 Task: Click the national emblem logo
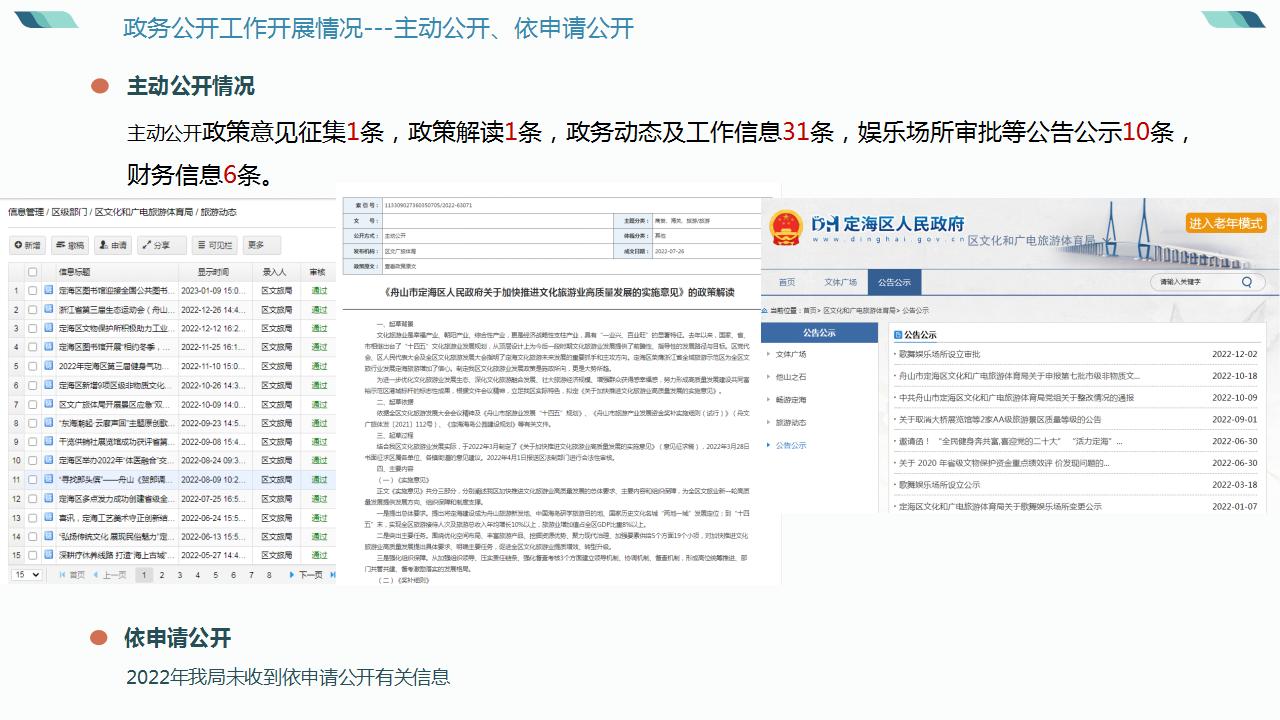click(785, 227)
